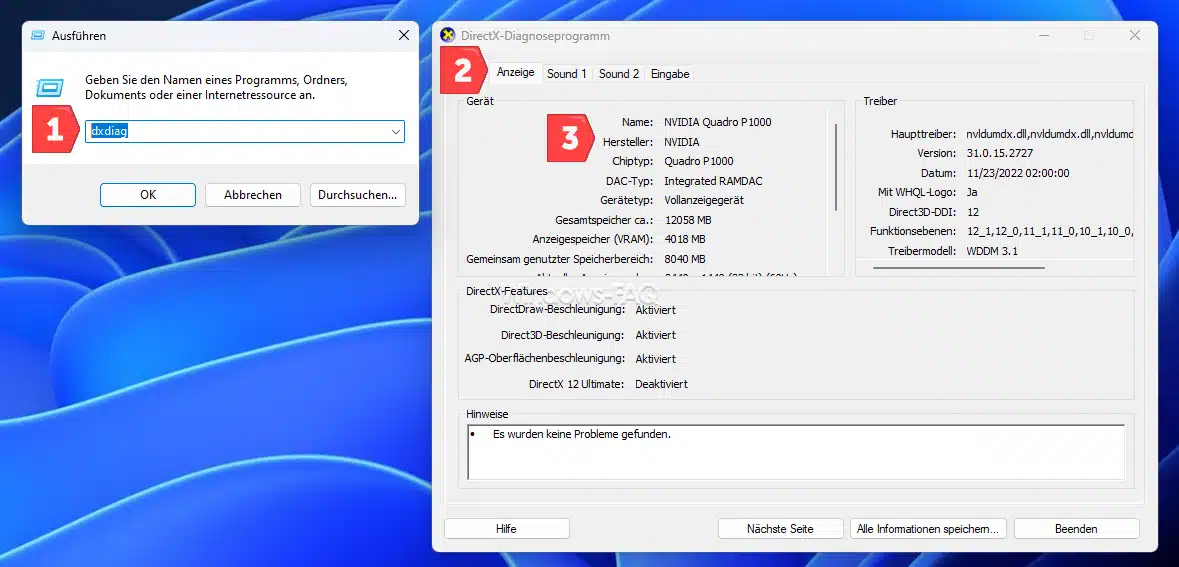Switch to the Sound 2 tab
This screenshot has height=567, width=1179.
[x=619, y=73]
